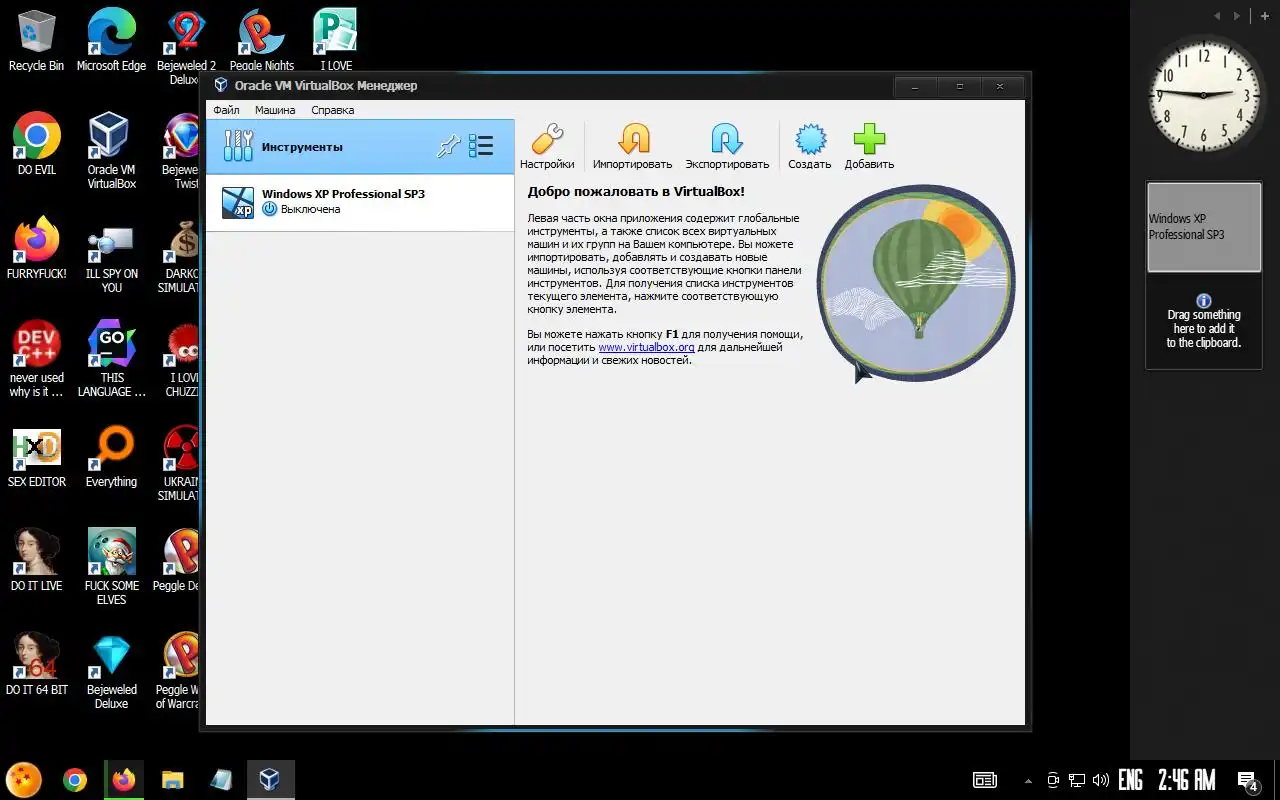Image resolution: width=1280 pixels, height=800 pixels.
Task: Click the Chrome shortcut labeled DO EVIL
Action: (x=37, y=144)
